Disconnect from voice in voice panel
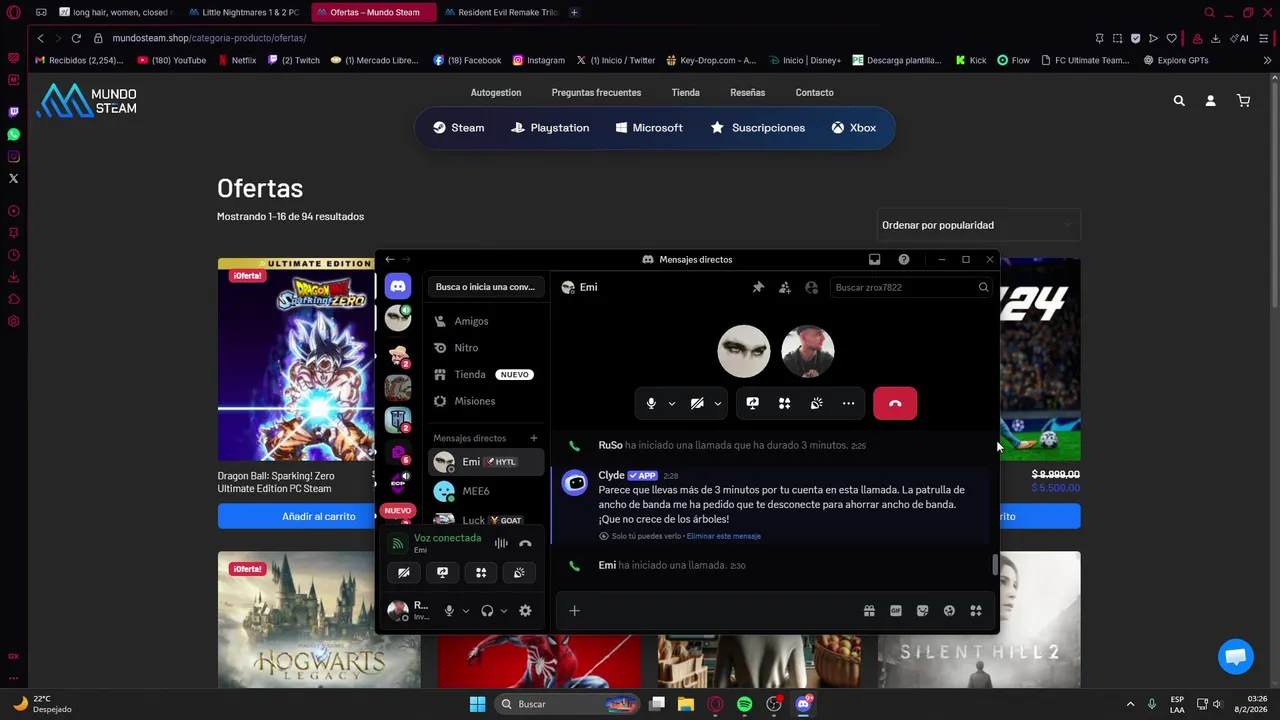The height and width of the screenshot is (720, 1280). point(525,543)
